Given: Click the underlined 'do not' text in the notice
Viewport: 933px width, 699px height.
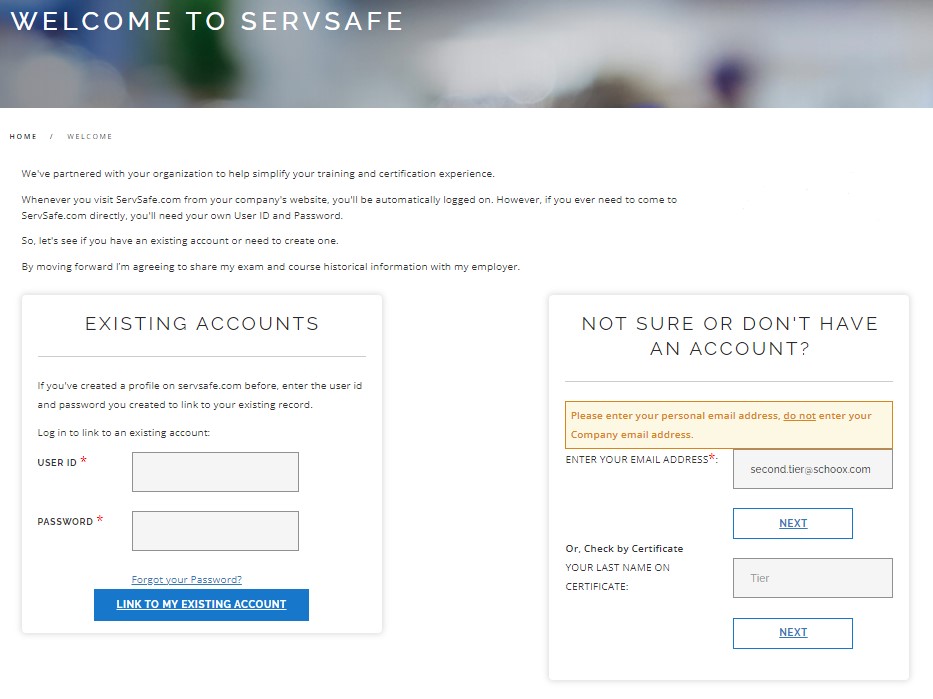Looking at the screenshot, I should (x=799, y=416).
